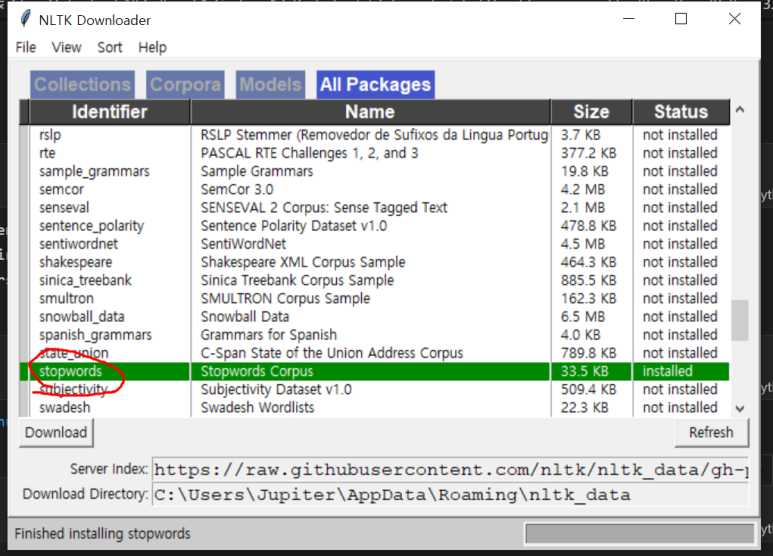This screenshot has width=773, height=556.
Task: Click the Download button
Action: (x=56, y=432)
